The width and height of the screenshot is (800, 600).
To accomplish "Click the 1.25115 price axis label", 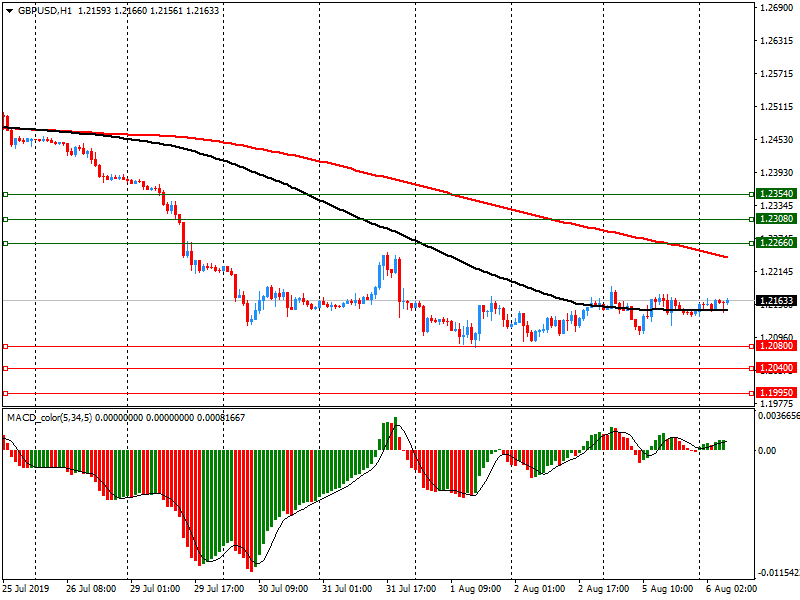I will tap(777, 107).
